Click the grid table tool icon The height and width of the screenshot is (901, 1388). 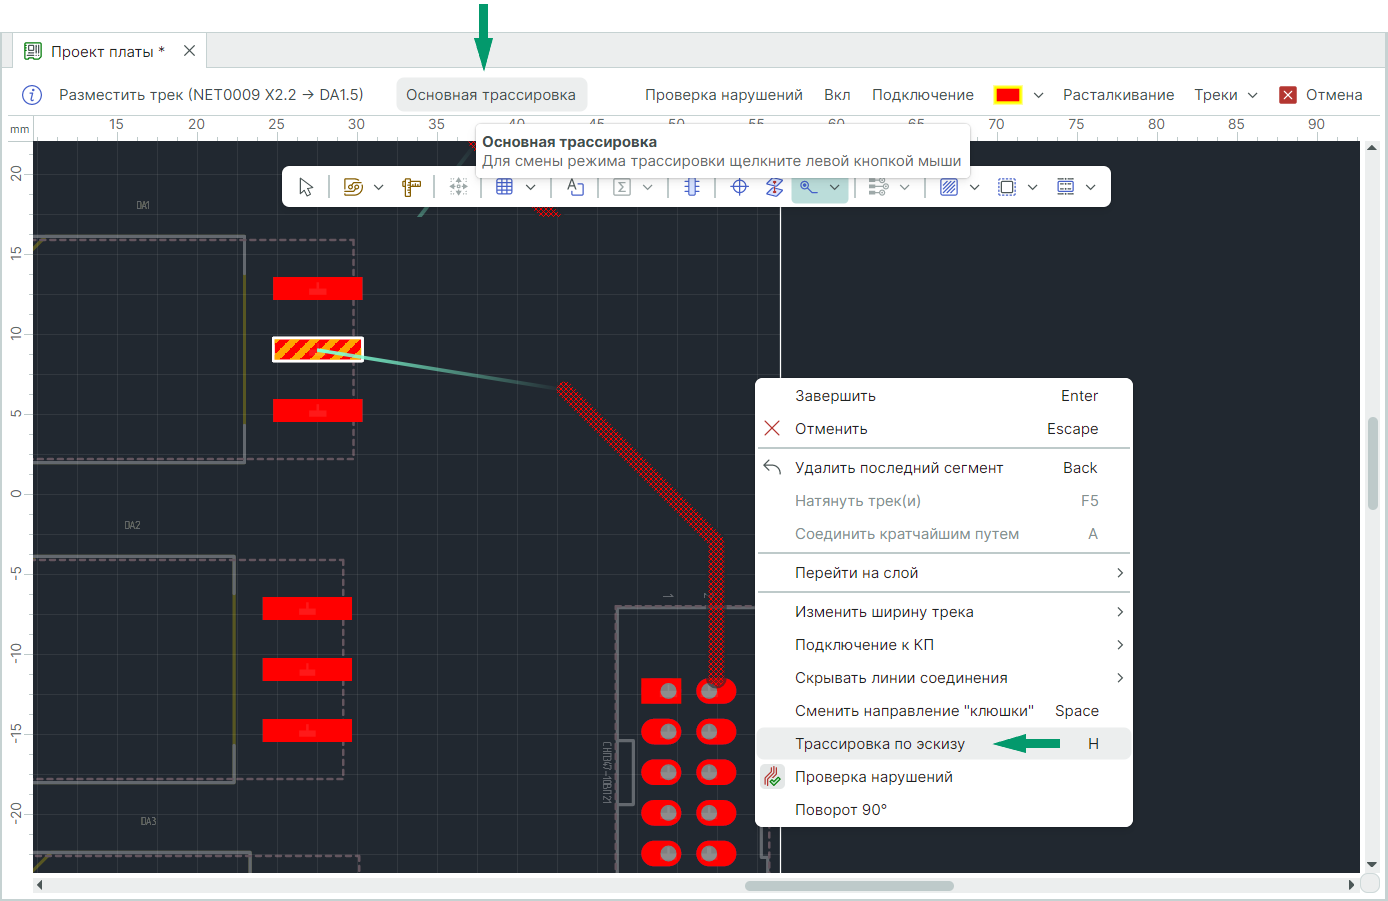505,187
